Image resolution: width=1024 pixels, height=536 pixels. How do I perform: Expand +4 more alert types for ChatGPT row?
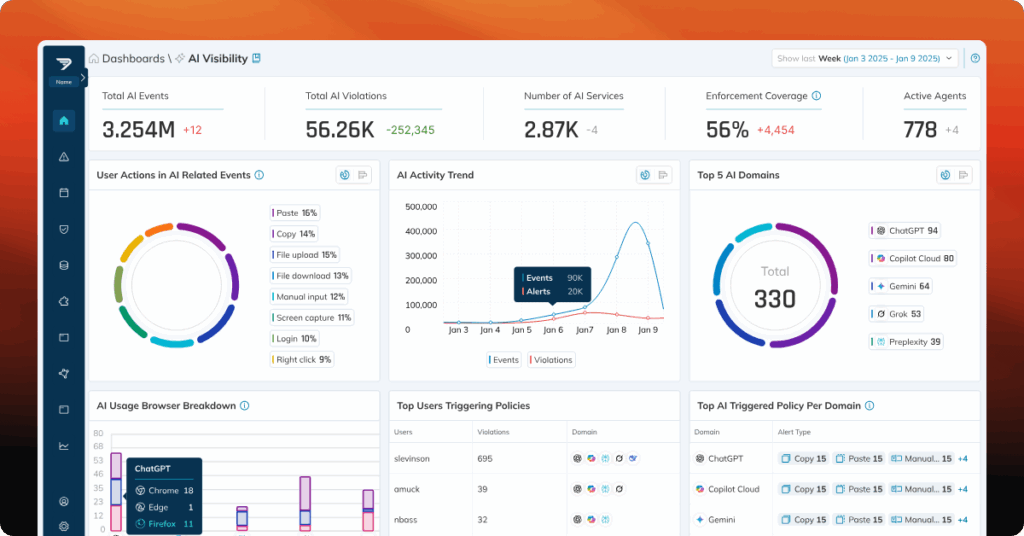[x=963, y=459]
